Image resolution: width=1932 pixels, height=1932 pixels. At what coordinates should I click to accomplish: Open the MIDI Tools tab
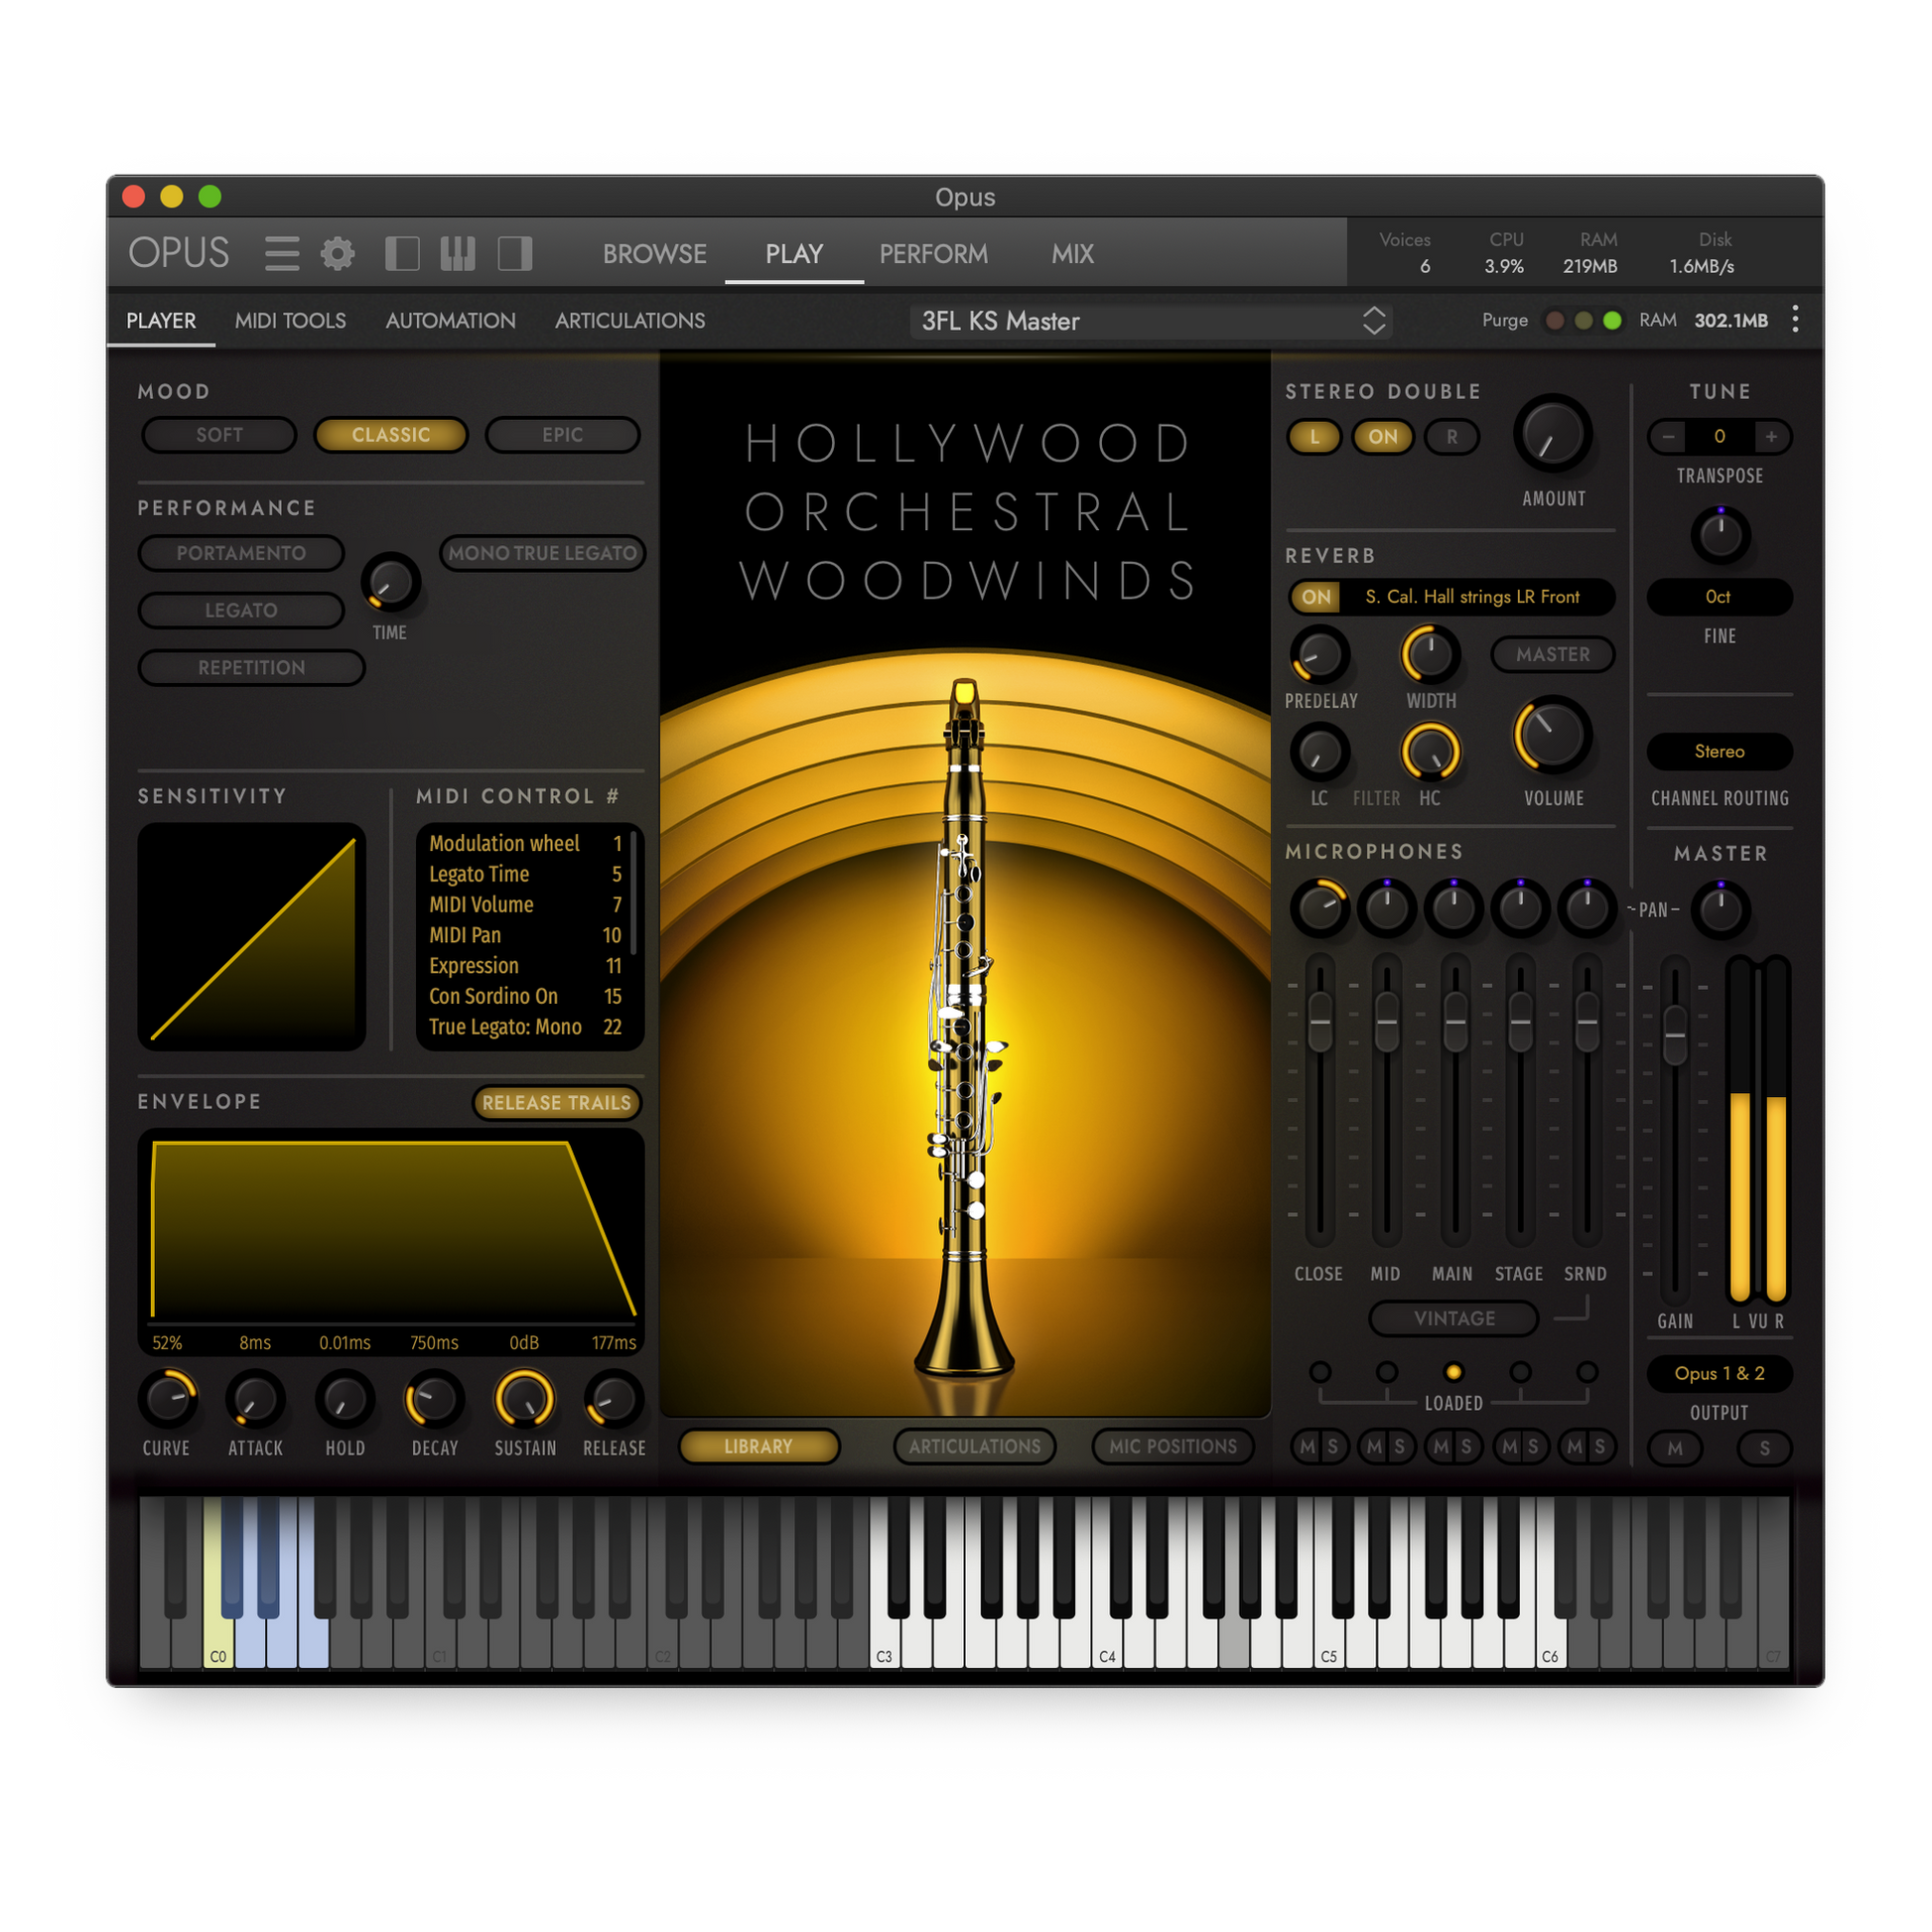click(290, 321)
